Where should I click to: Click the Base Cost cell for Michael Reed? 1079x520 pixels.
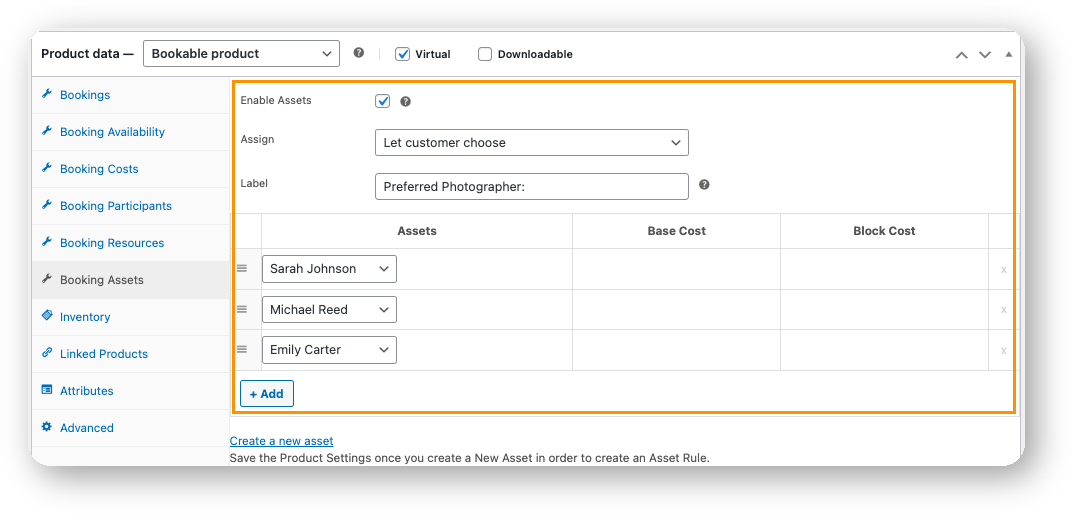point(676,310)
